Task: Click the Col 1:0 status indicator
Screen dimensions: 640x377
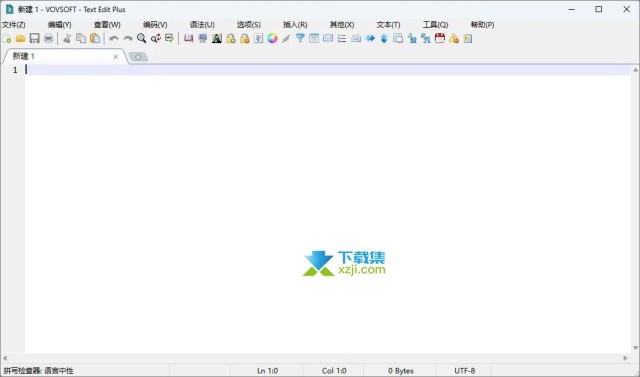Action: (x=334, y=371)
